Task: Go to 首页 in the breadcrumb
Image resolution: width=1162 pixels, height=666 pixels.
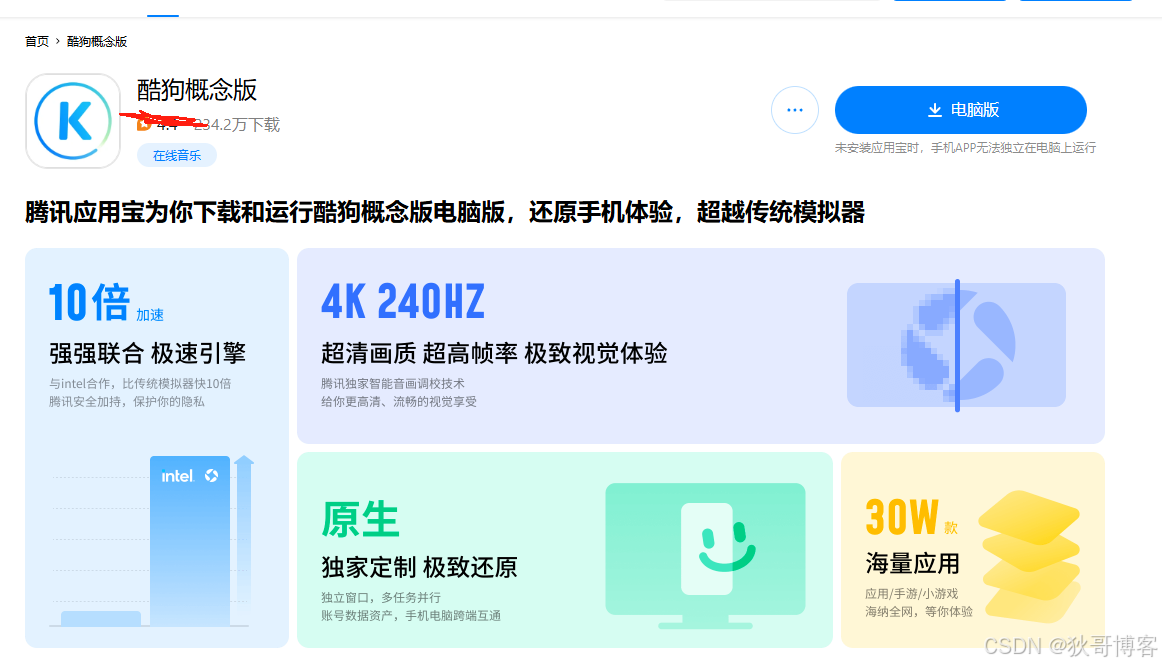Action: [x=36, y=41]
